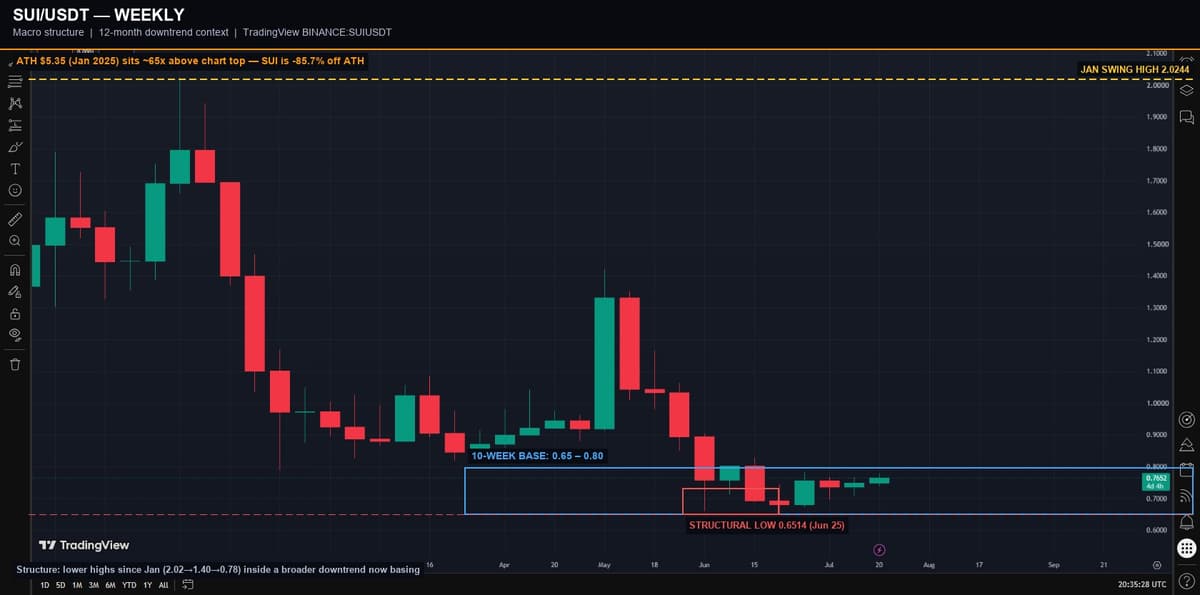Select the pitchfork/Gann pattern tool icon
The height and width of the screenshot is (595, 1200).
[x=15, y=103]
